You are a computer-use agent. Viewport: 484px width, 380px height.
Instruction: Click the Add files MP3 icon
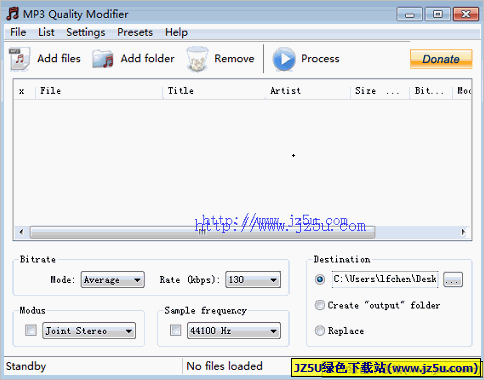coord(19,59)
